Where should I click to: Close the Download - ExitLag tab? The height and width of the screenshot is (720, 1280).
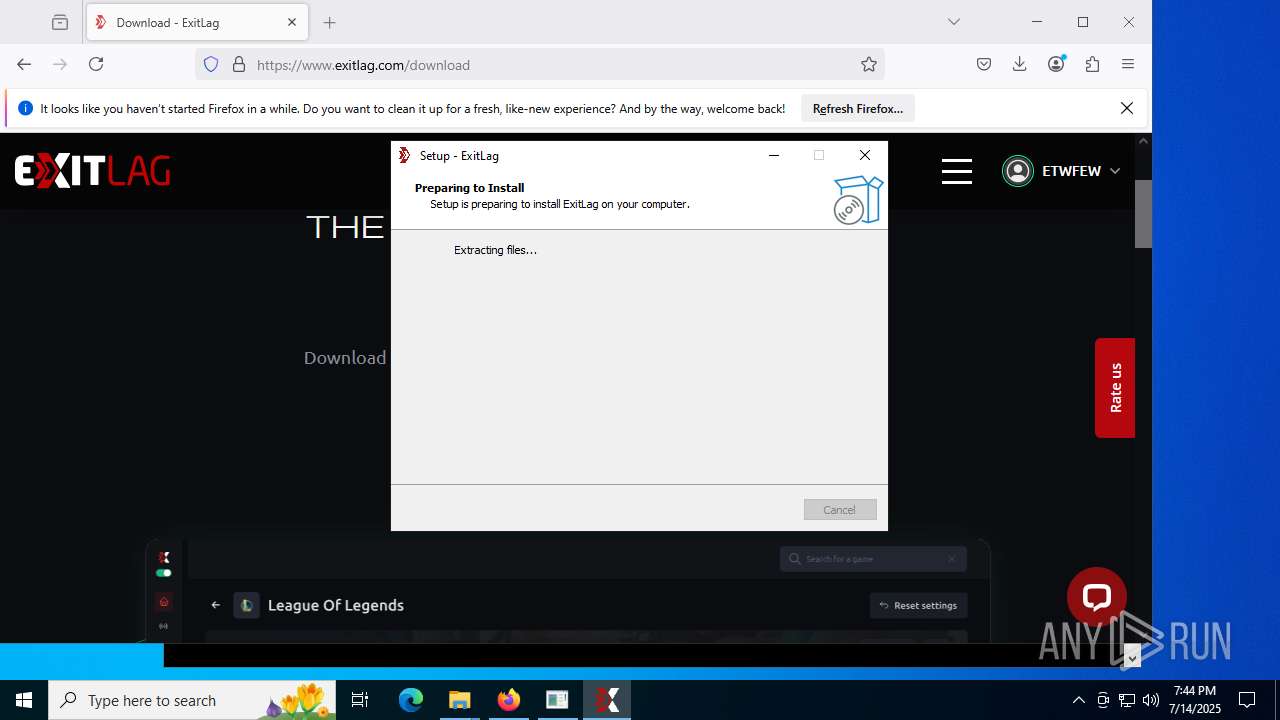(292, 22)
